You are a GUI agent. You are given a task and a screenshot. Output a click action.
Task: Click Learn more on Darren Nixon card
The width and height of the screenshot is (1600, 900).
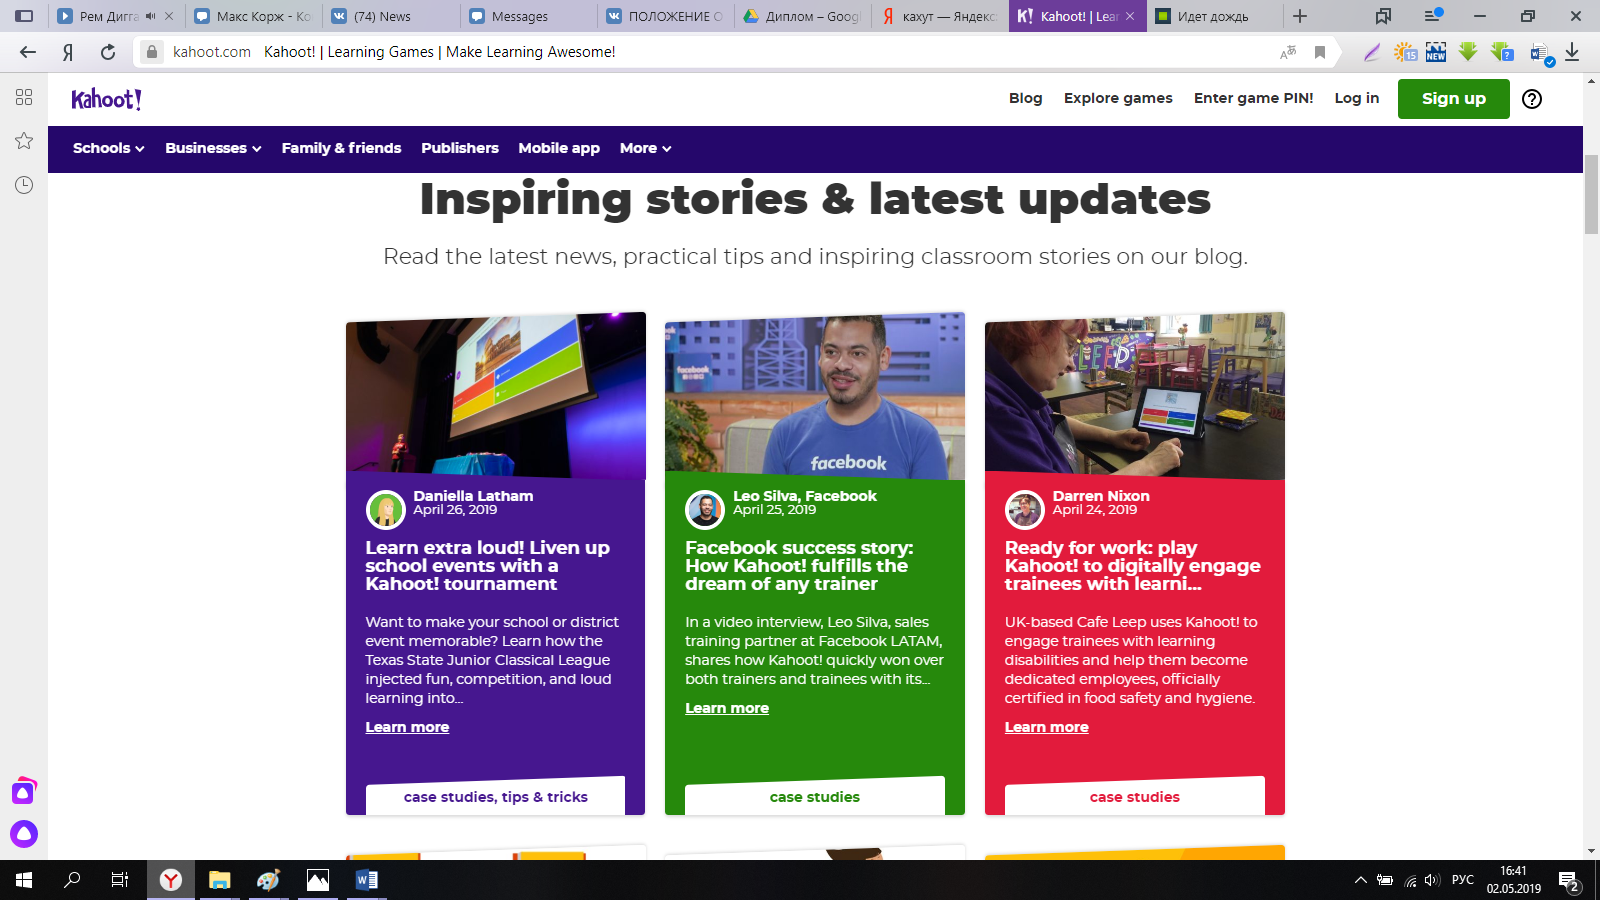coord(1046,727)
